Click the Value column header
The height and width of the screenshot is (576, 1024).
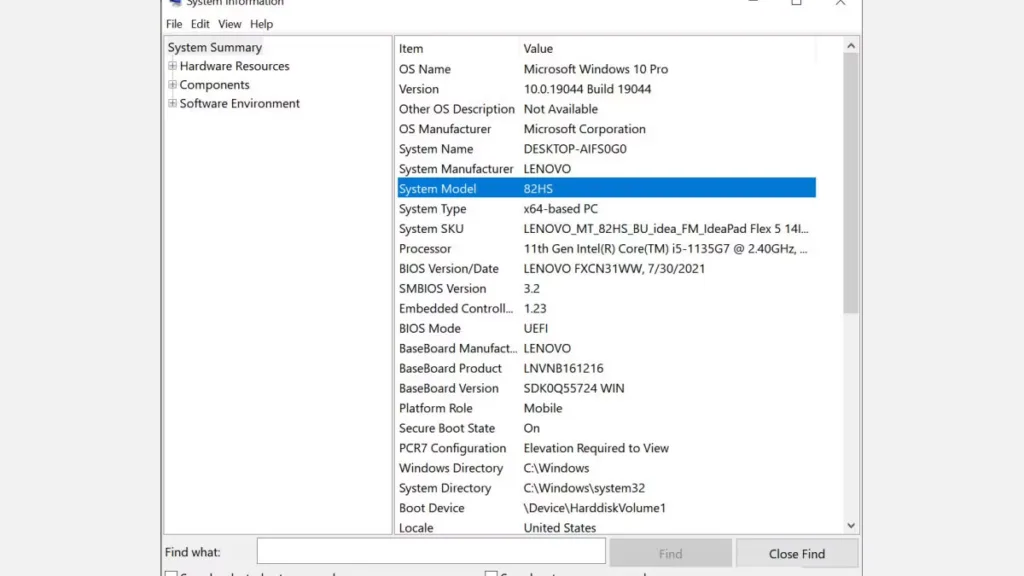click(668, 48)
